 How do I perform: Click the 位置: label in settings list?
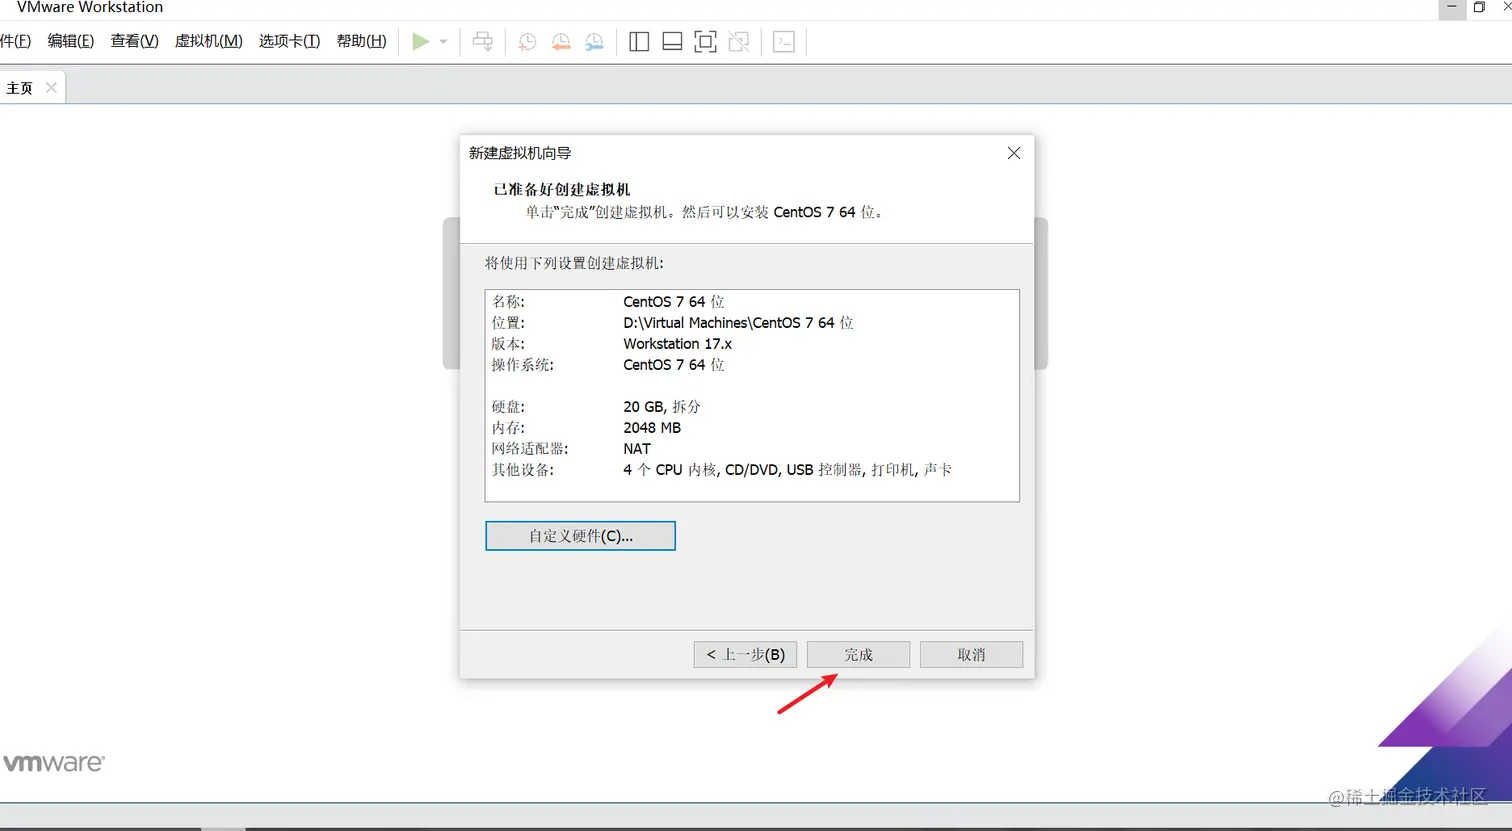click(508, 323)
